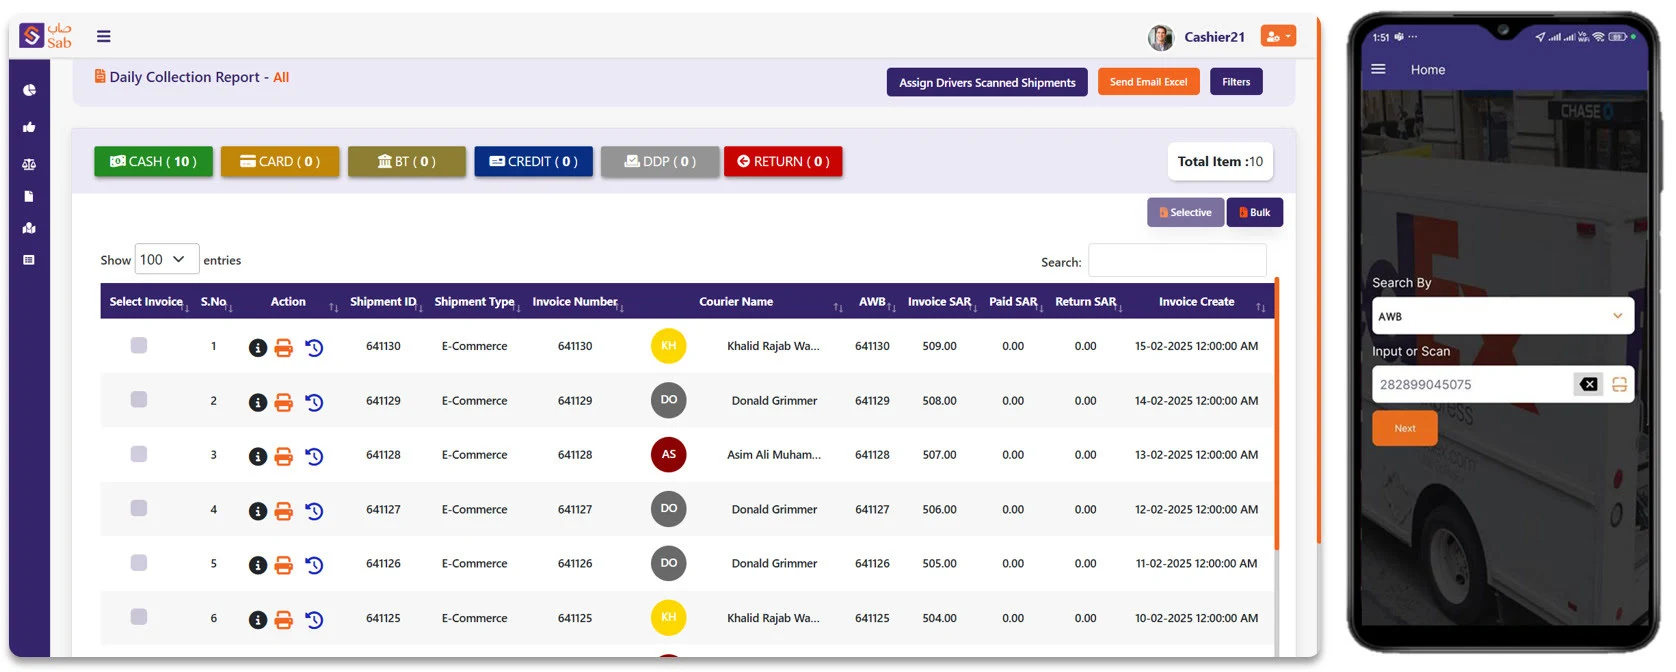Select invoice checkbox for row 4
The image size is (1676, 672).
[139, 508]
